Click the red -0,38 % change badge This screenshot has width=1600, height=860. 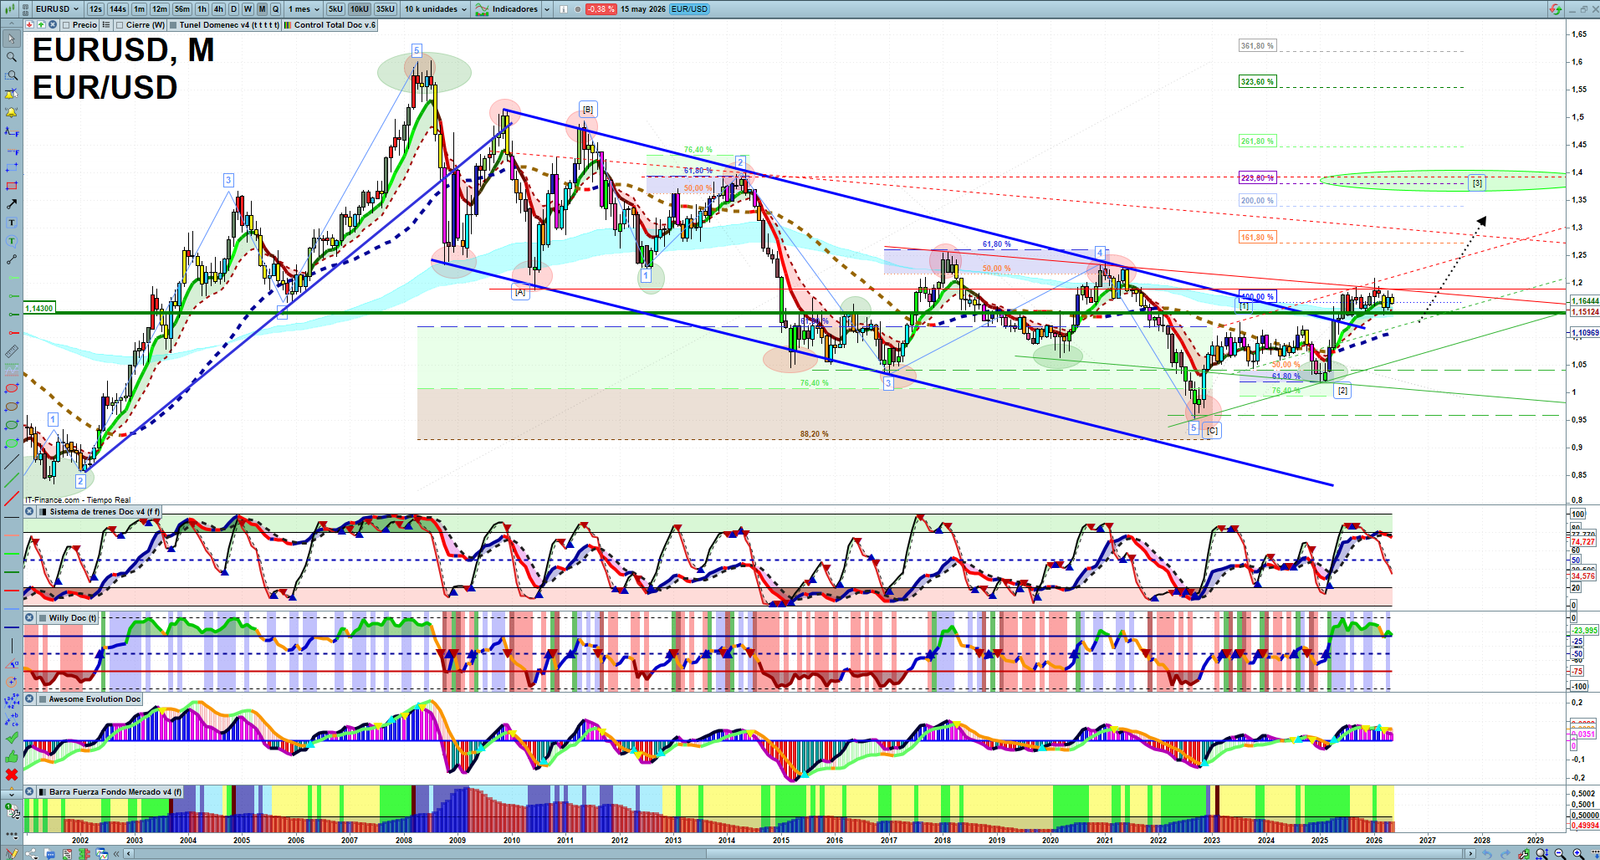point(601,9)
